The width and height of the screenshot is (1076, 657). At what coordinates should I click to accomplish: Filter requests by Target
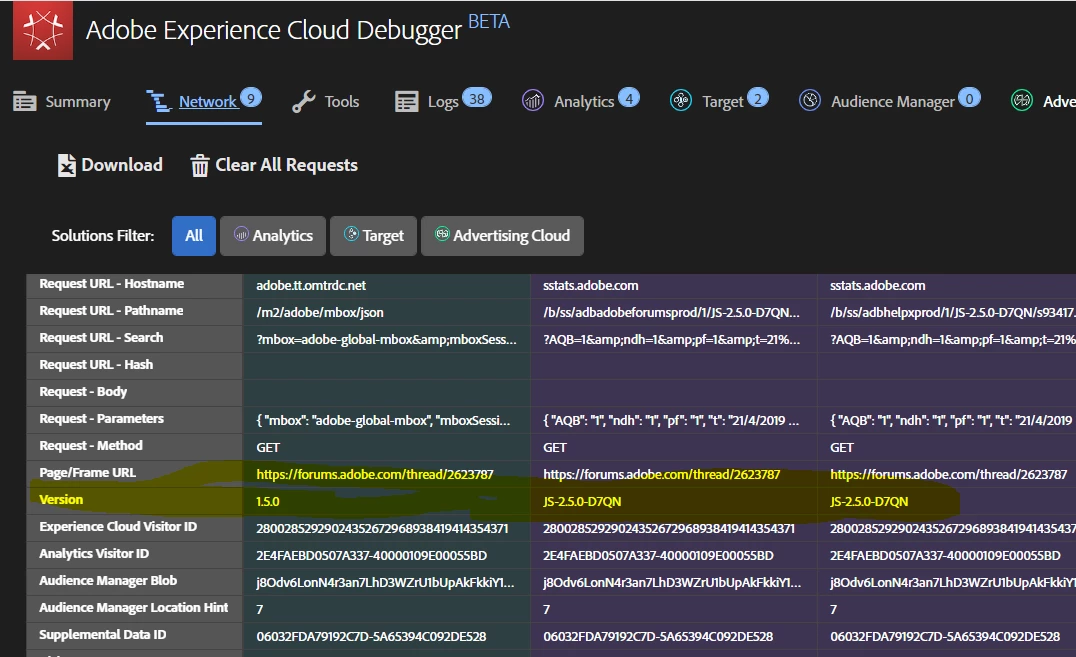coord(374,236)
